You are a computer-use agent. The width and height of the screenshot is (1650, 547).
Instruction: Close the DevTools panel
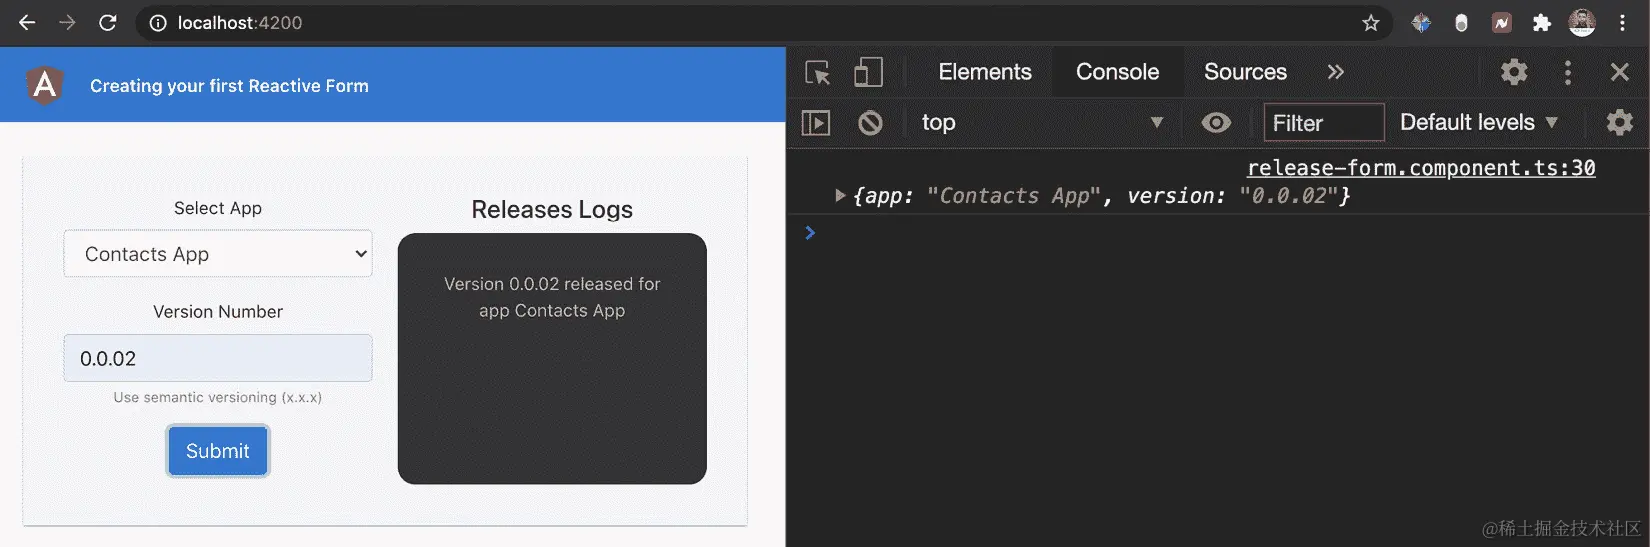point(1619,72)
